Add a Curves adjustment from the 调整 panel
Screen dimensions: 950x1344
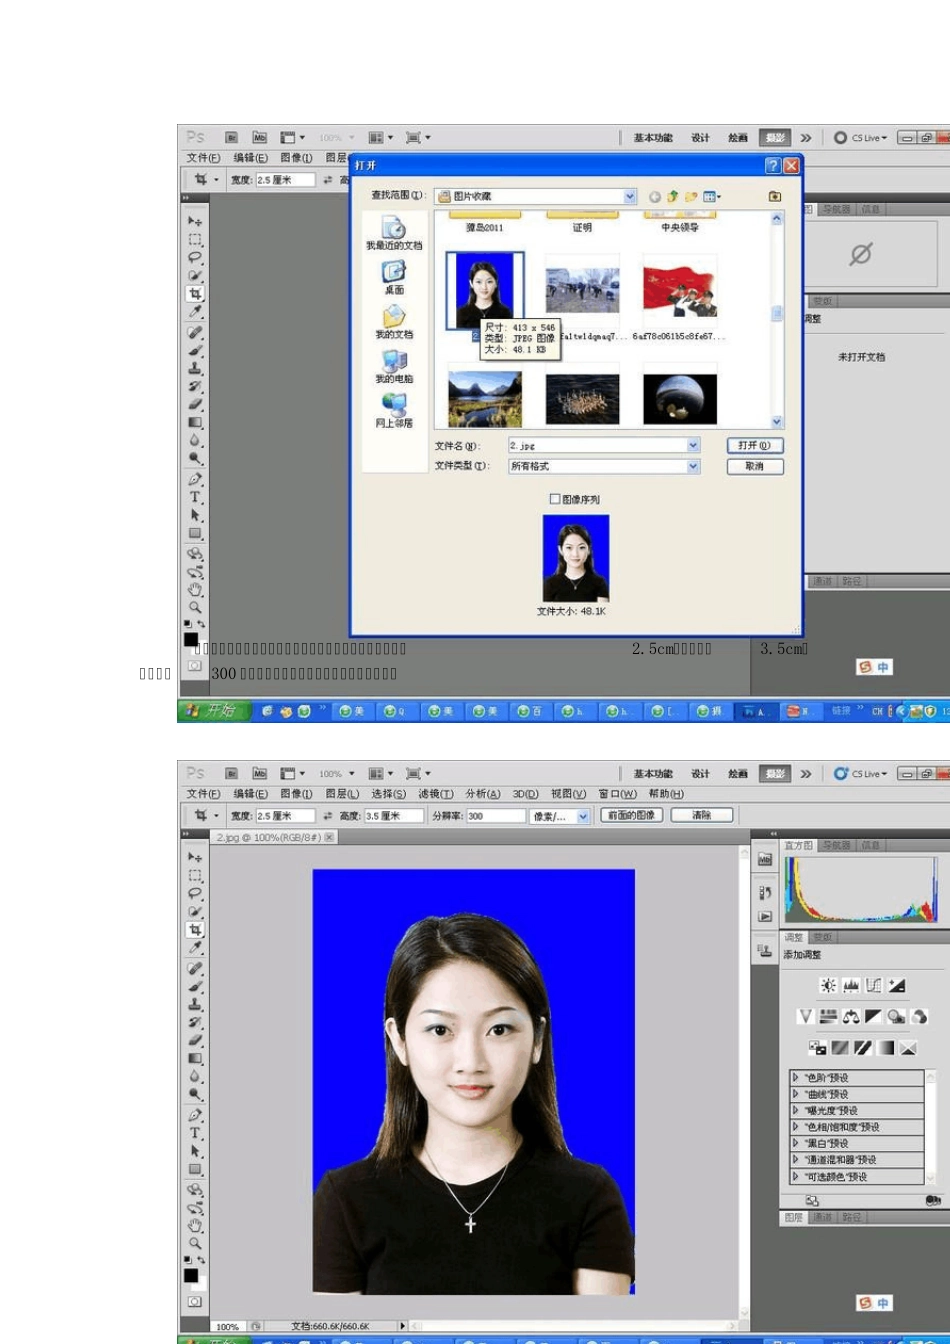(874, 985)
